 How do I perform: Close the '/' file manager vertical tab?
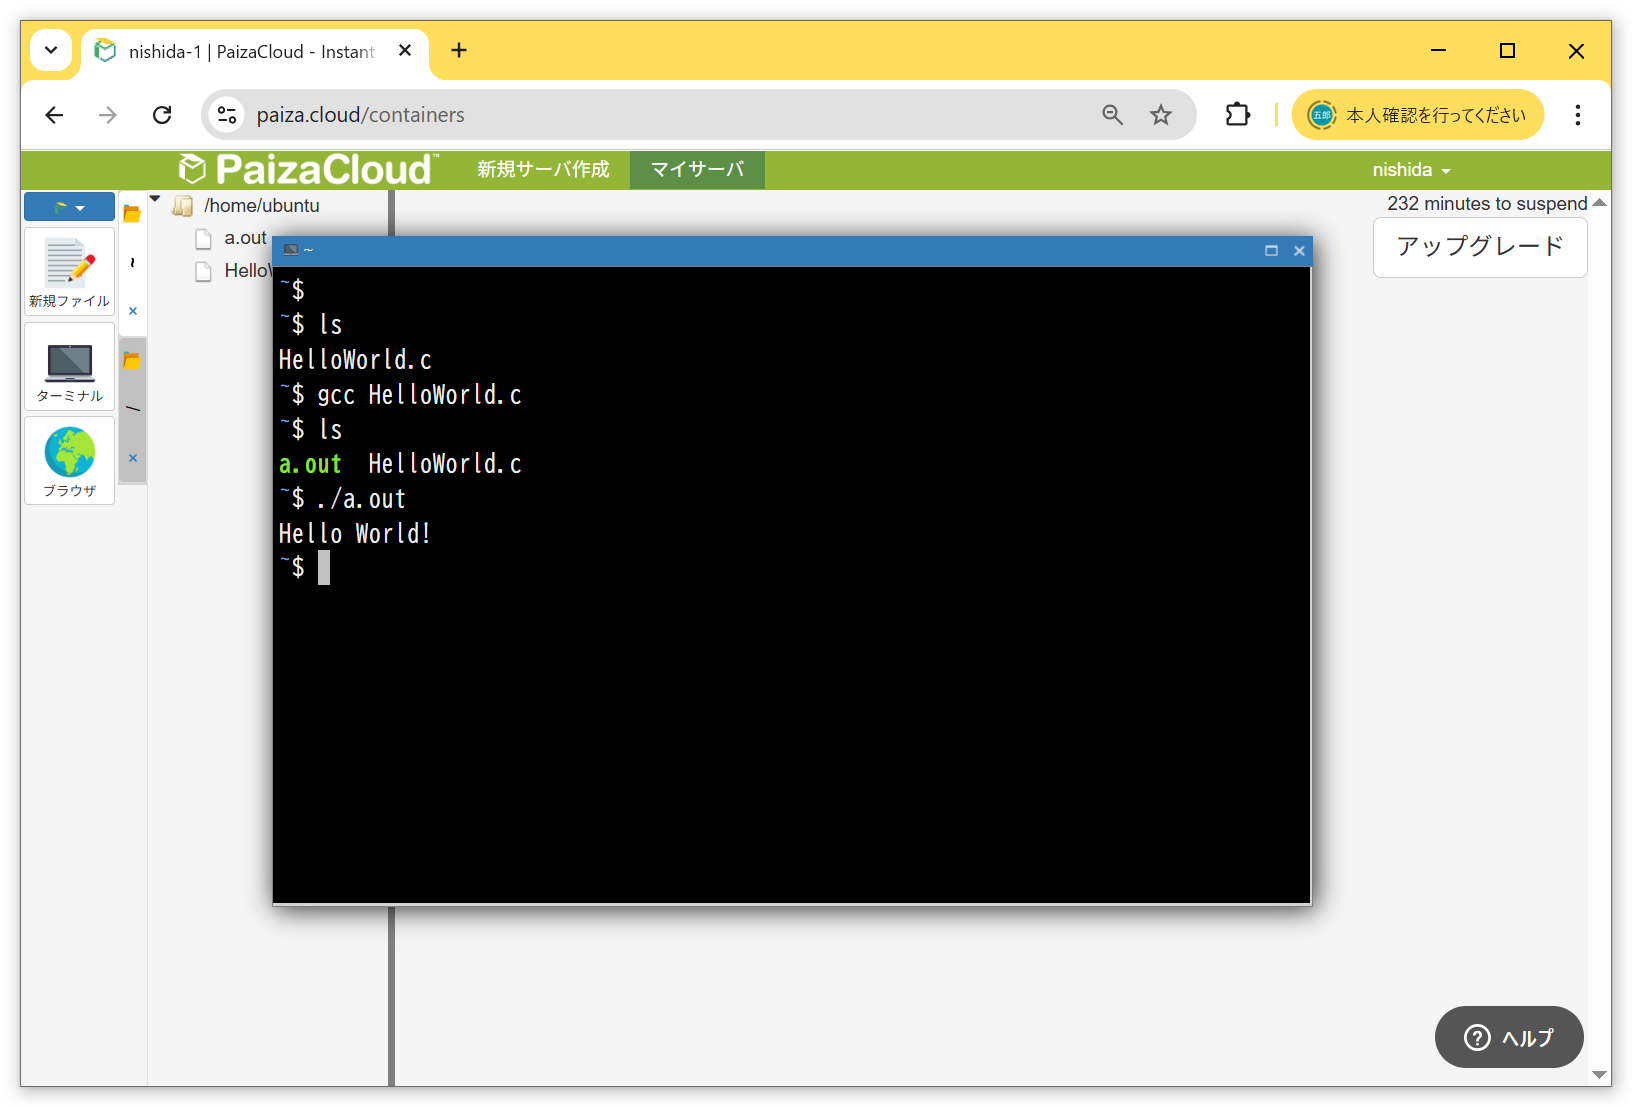[133, 458]
